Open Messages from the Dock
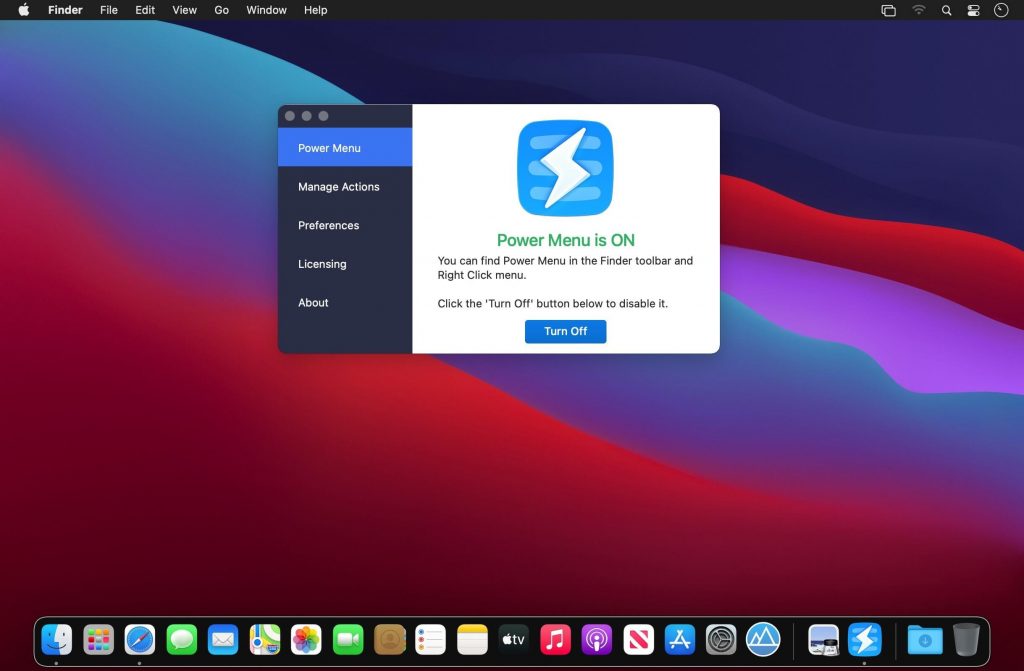This screenshot has height=671, width=1024. click(x=181, y=639)
